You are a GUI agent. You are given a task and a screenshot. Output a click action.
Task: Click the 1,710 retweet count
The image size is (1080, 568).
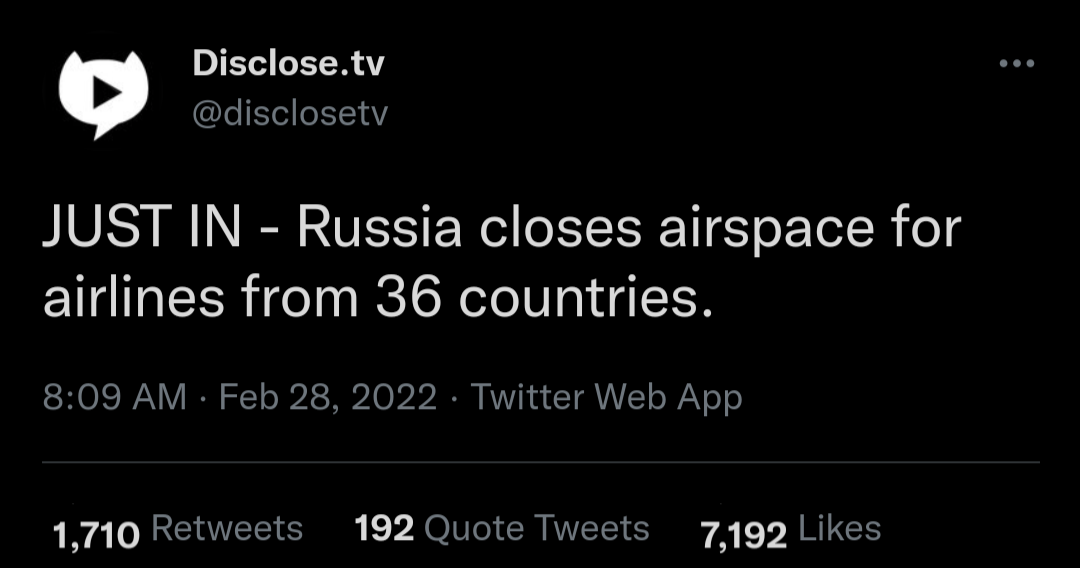(x=96, y=531)
